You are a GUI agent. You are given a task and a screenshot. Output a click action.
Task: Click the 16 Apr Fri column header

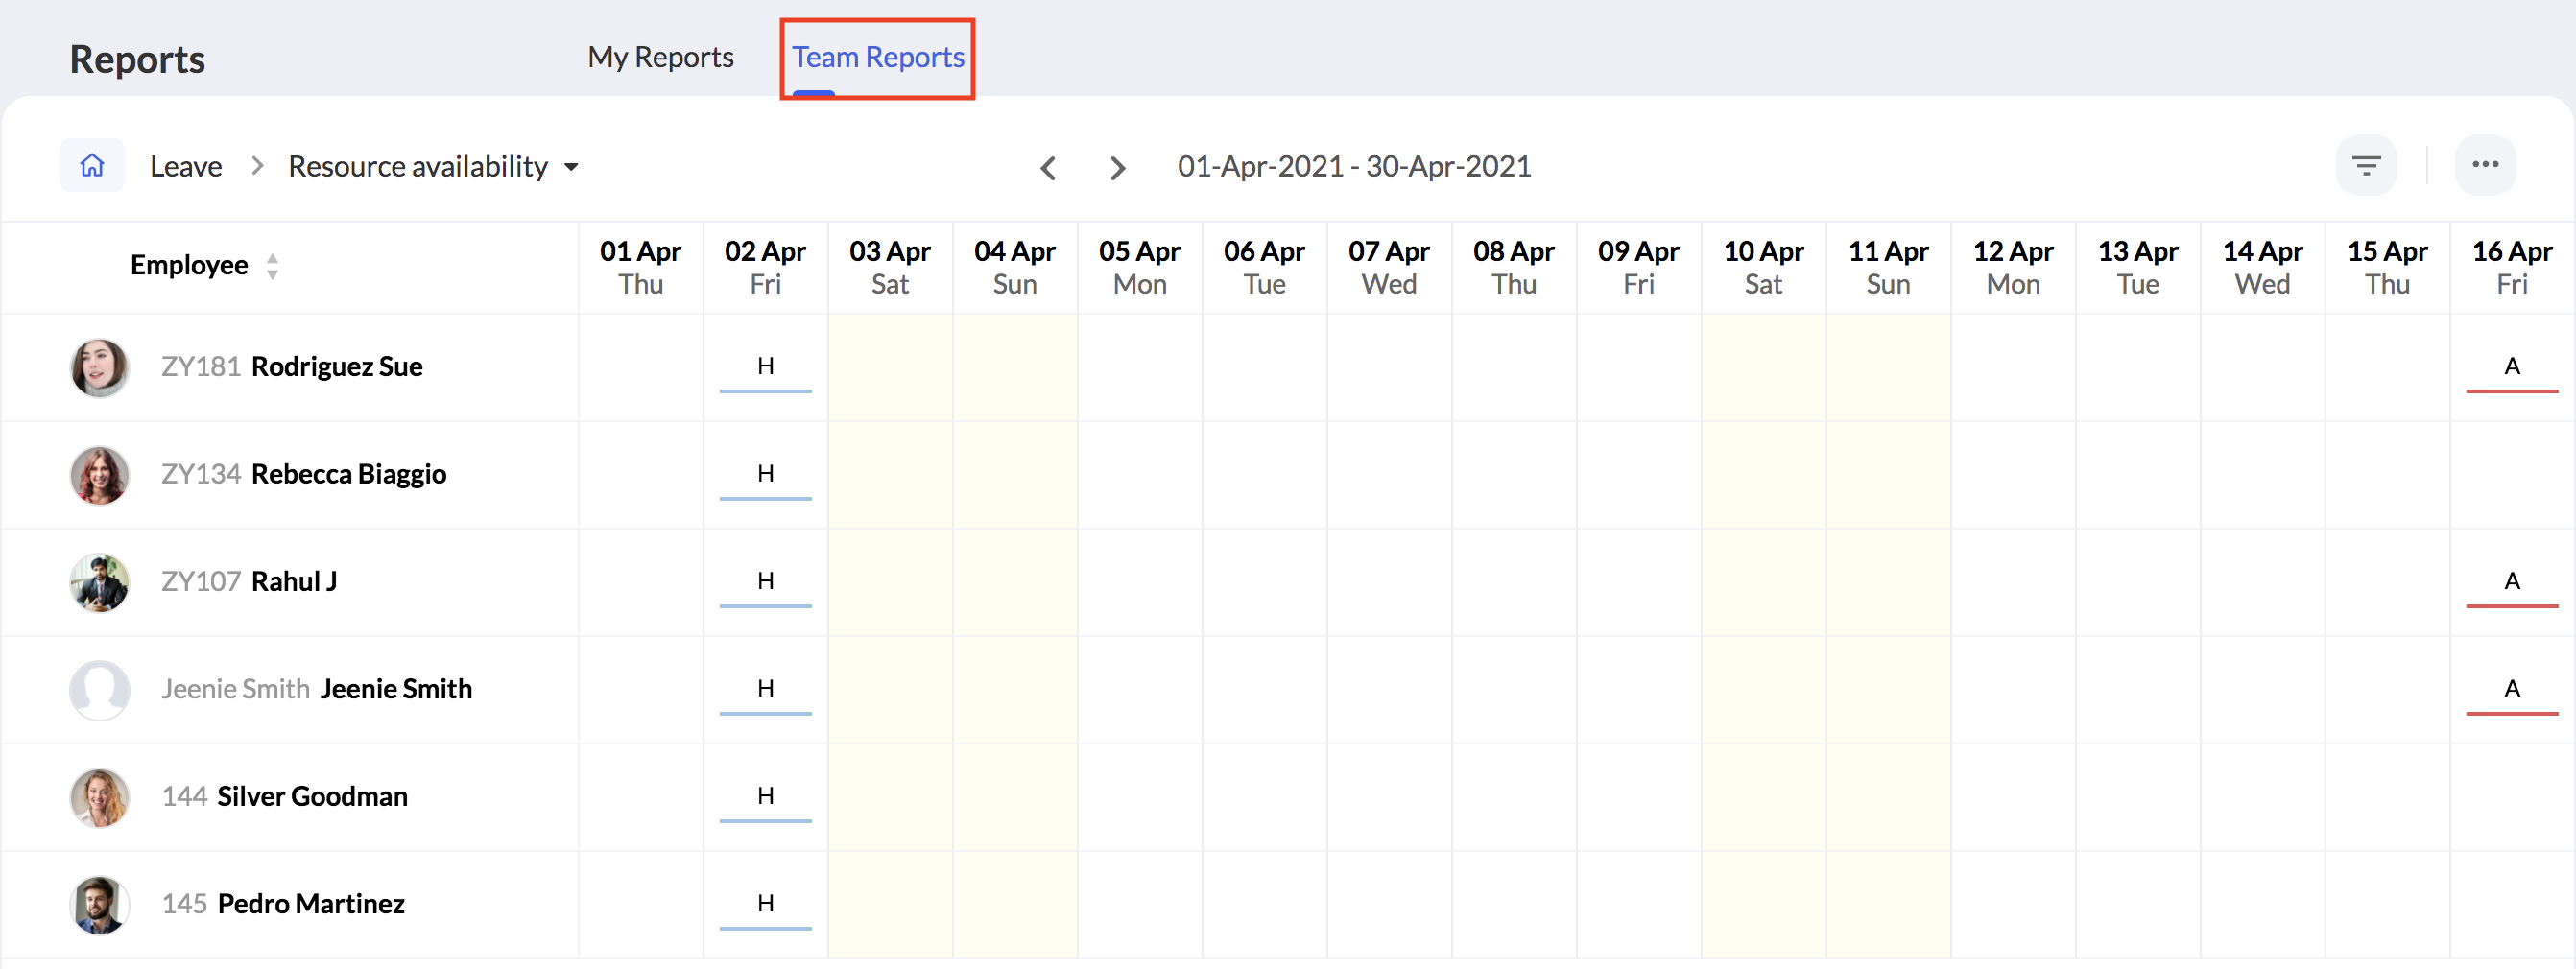[x=2511, y=267]
